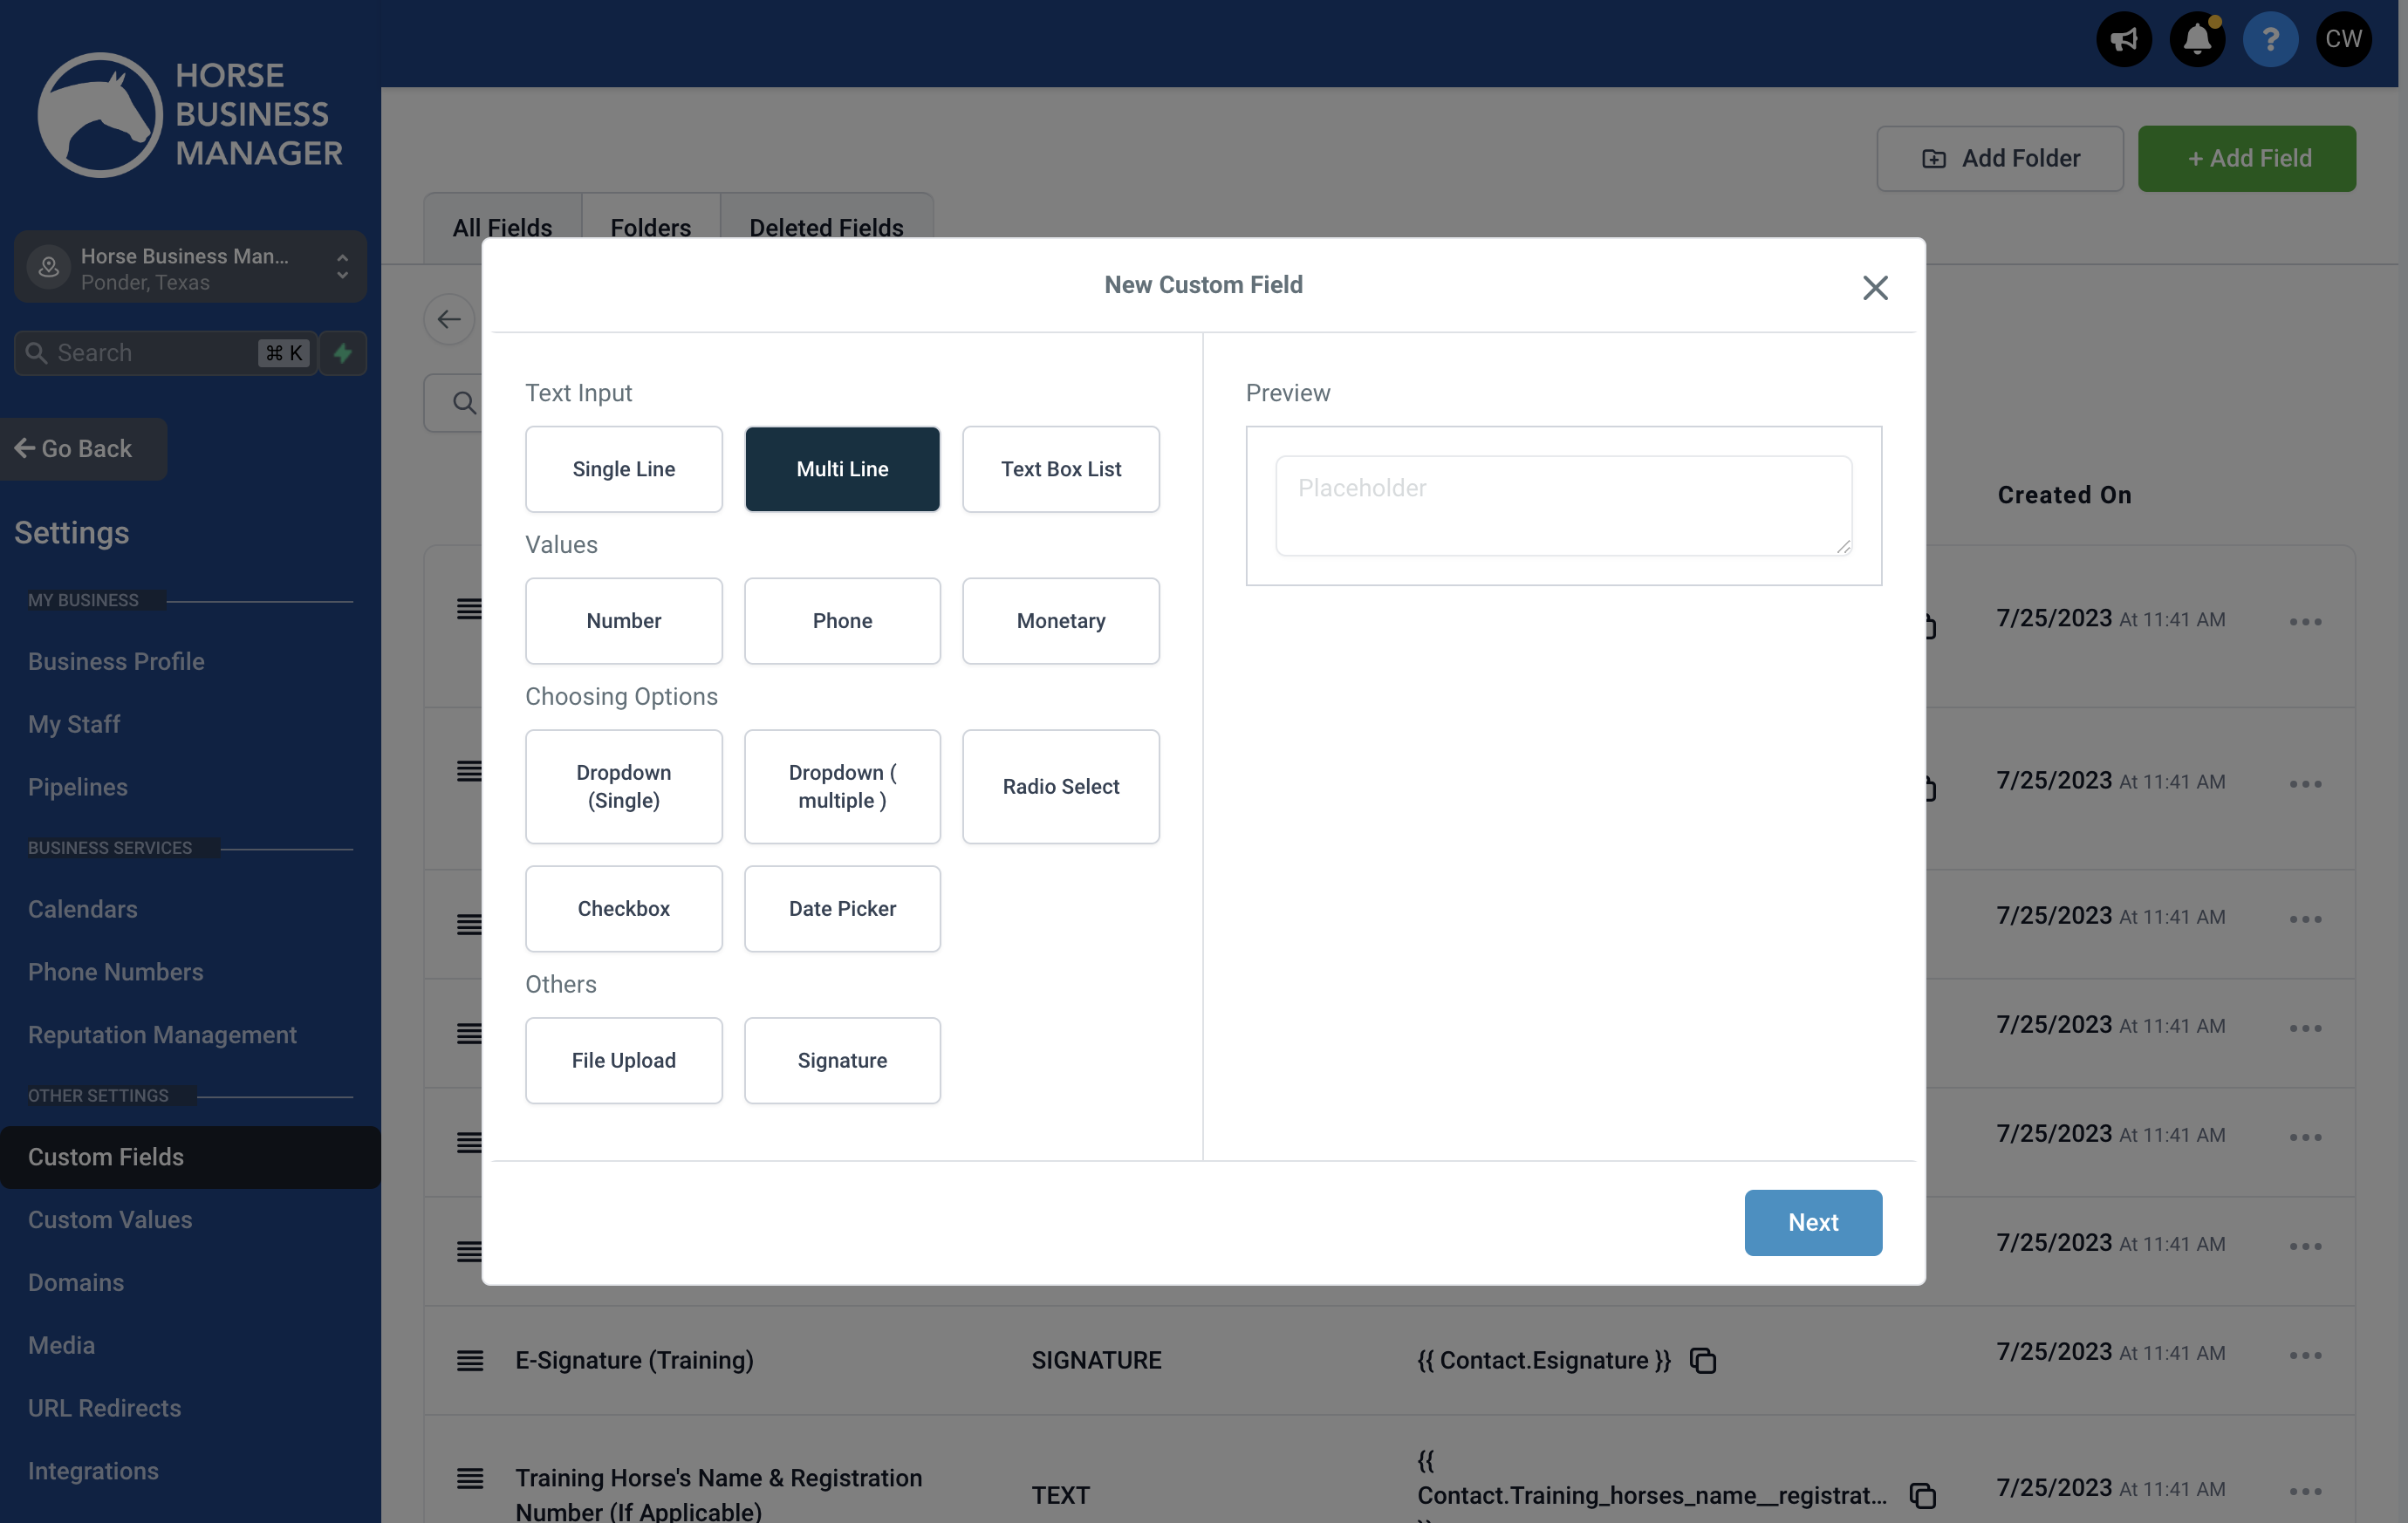This screenshot has width=2408, height=1523.
Task: Click the lightning bolt quick actions icon
Action: click(343, 353)
